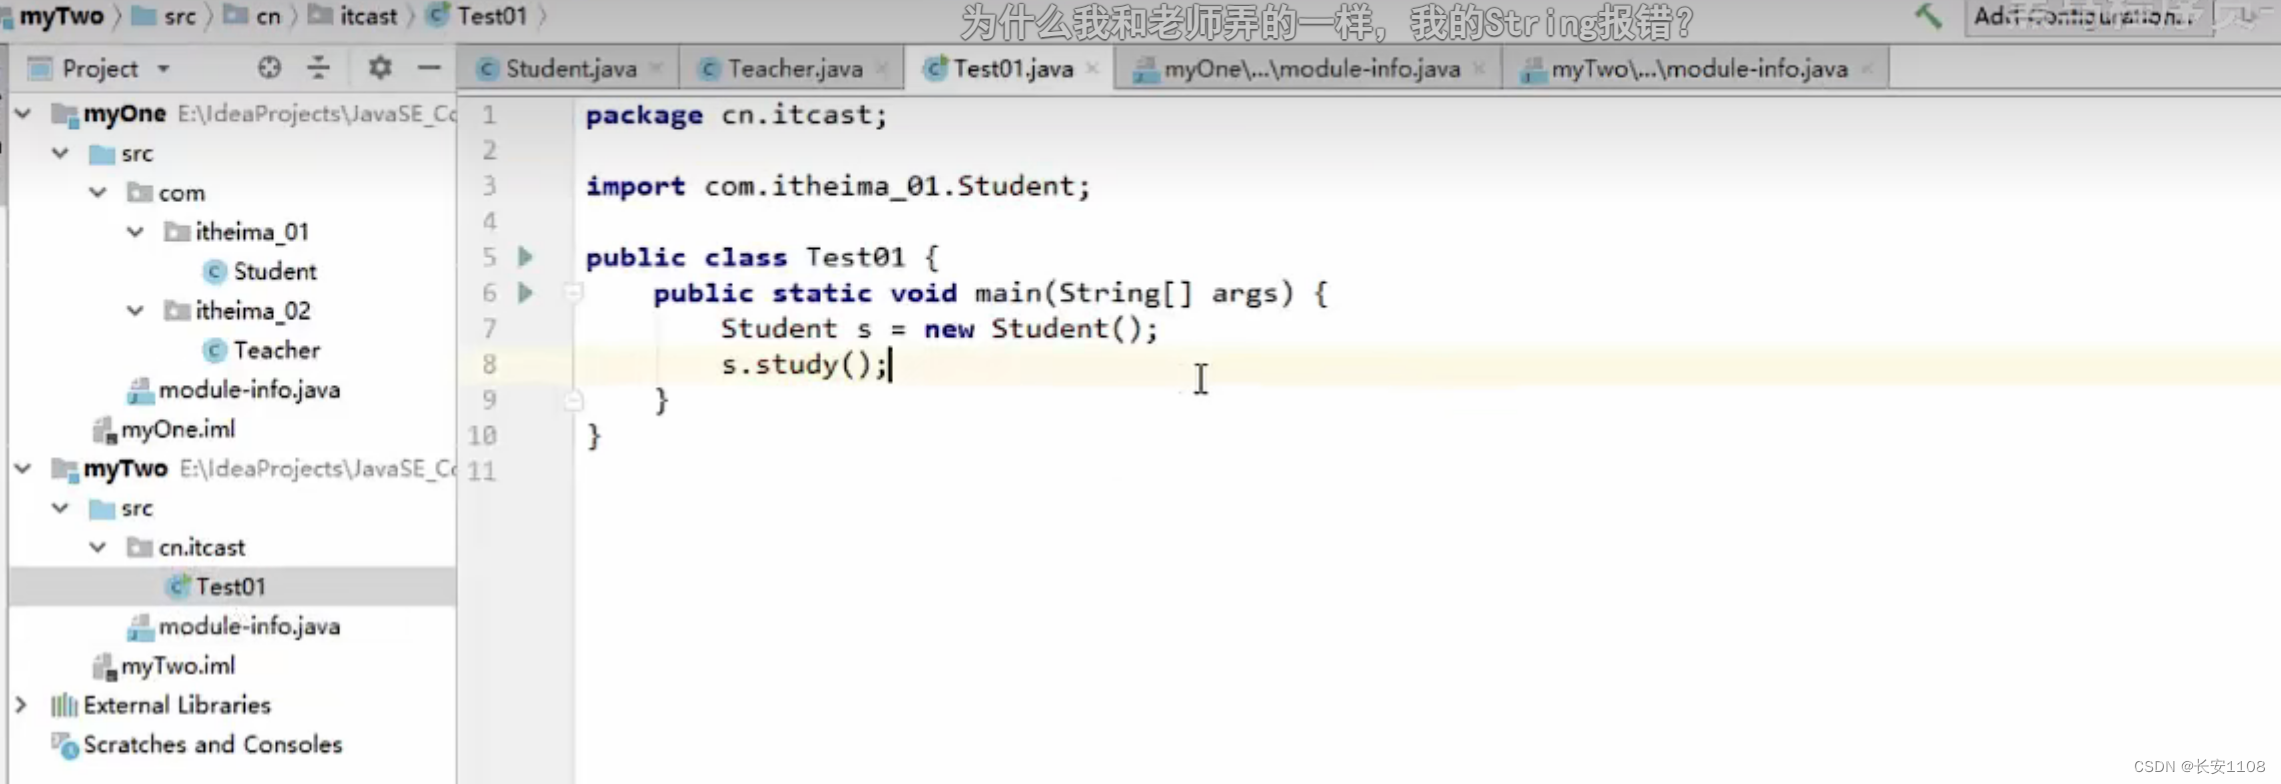Open Project panel settings gear

(x=379, y=68)
